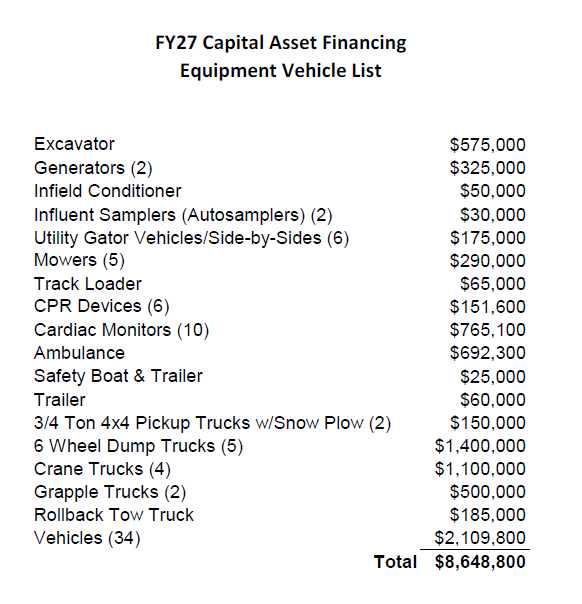The image size is (582, 604).
Task: Click the Generators (2) entry
Action: point(93,168)
